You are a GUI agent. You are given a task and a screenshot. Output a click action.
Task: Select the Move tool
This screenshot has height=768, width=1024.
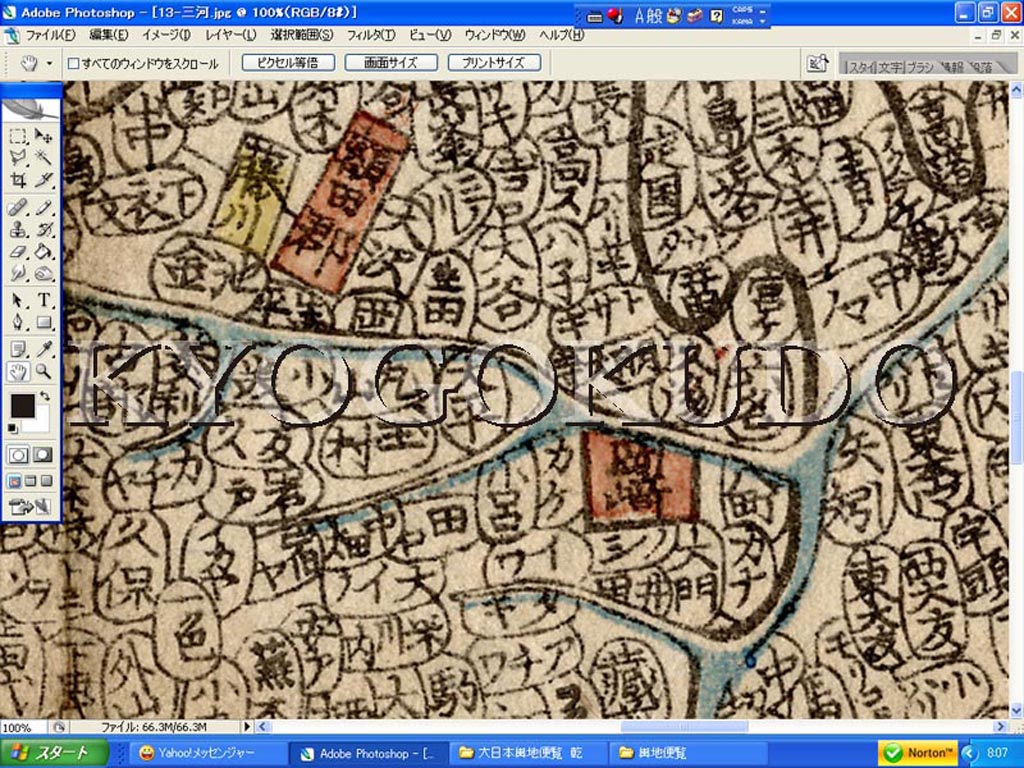44,136
